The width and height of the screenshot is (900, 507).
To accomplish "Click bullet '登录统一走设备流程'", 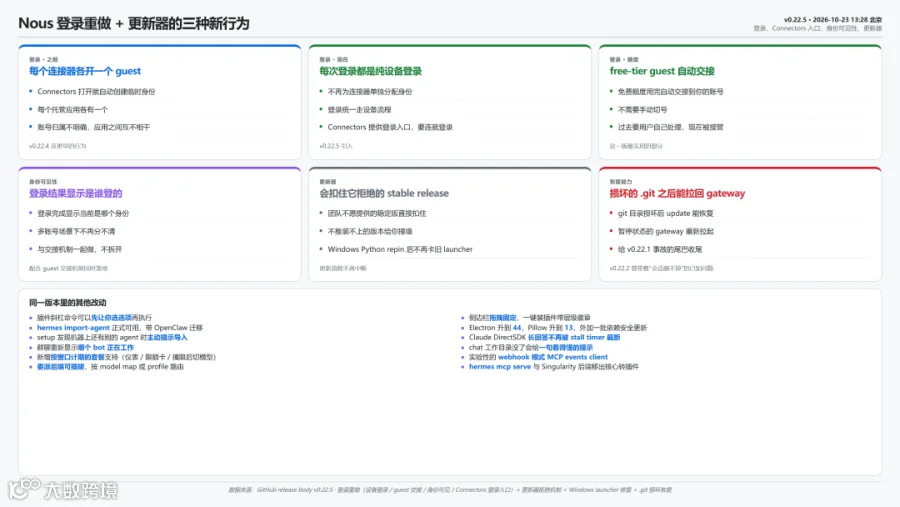I will [x=359, y=110].
